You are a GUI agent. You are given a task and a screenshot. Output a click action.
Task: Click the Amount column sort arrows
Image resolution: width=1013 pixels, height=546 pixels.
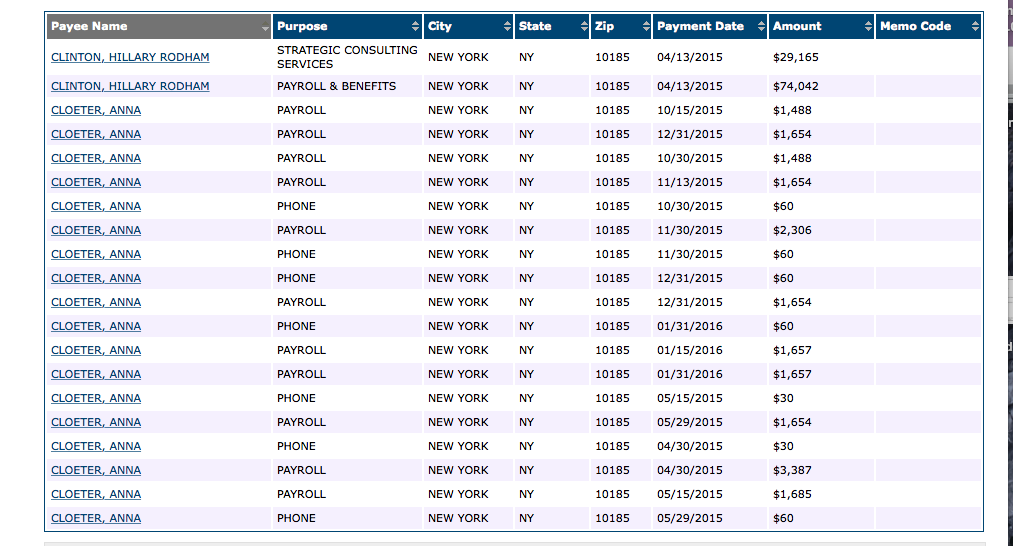[868, 26]
